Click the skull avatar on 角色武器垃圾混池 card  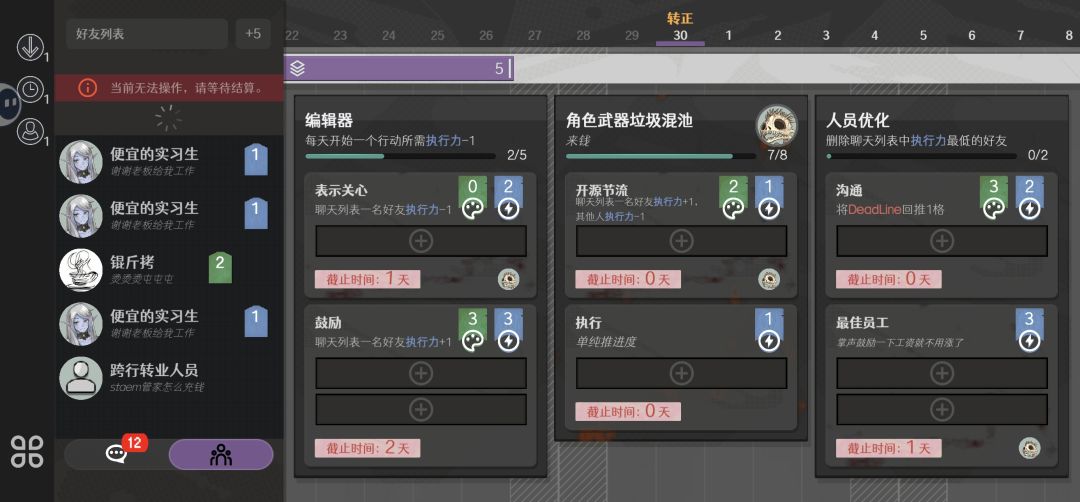(777, 126)
